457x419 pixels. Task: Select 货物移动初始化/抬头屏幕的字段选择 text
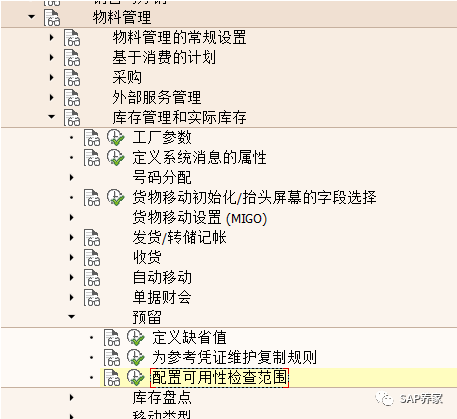254,197
